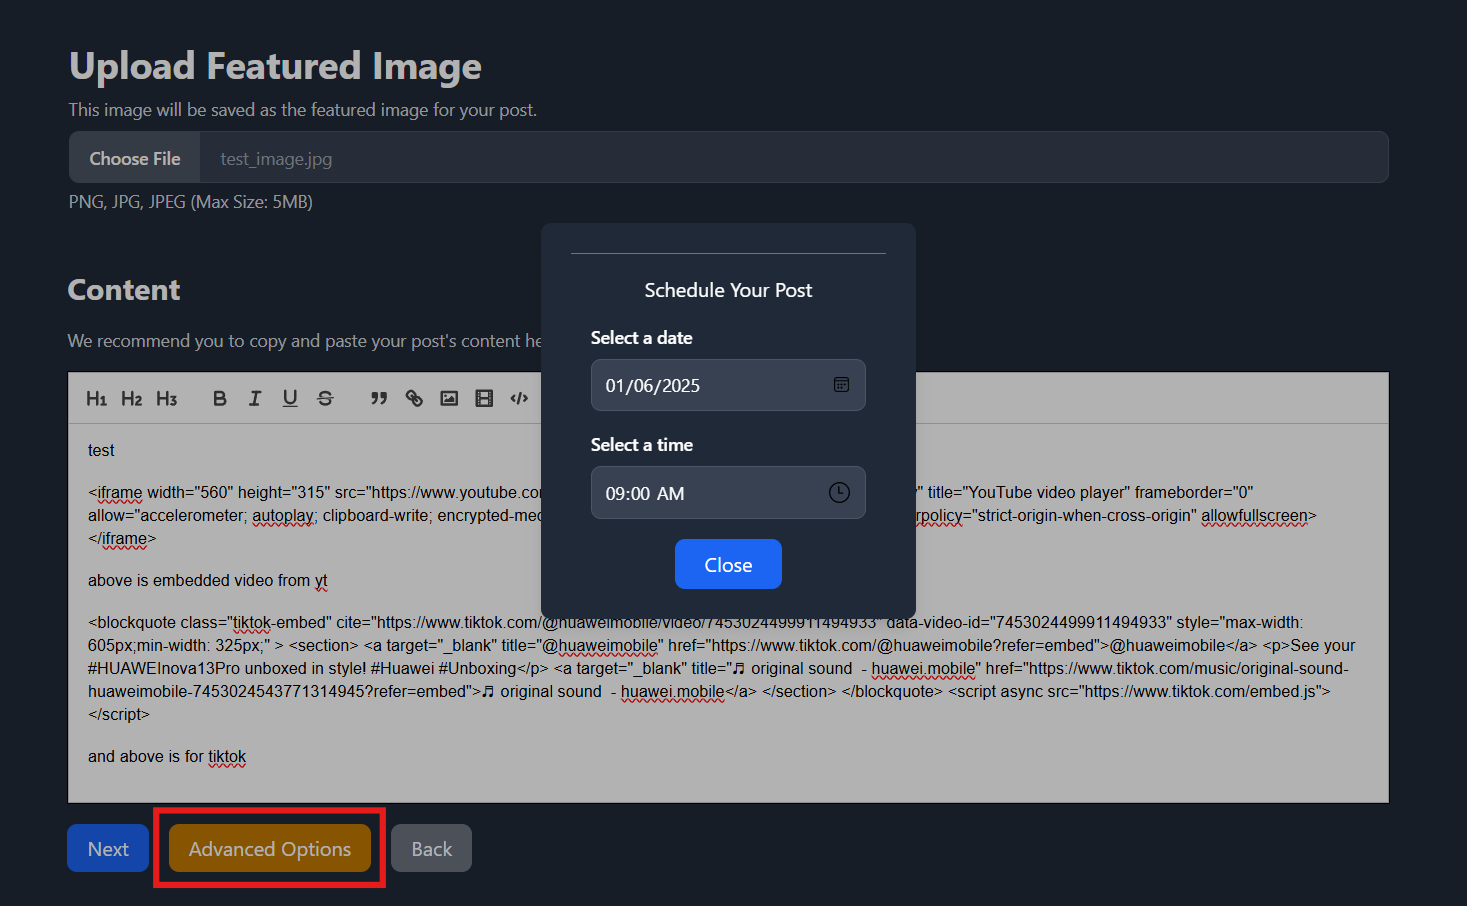Open the time picker clock icon
The height and width of the screenshot is (906, 1467).
coord(839,492)
